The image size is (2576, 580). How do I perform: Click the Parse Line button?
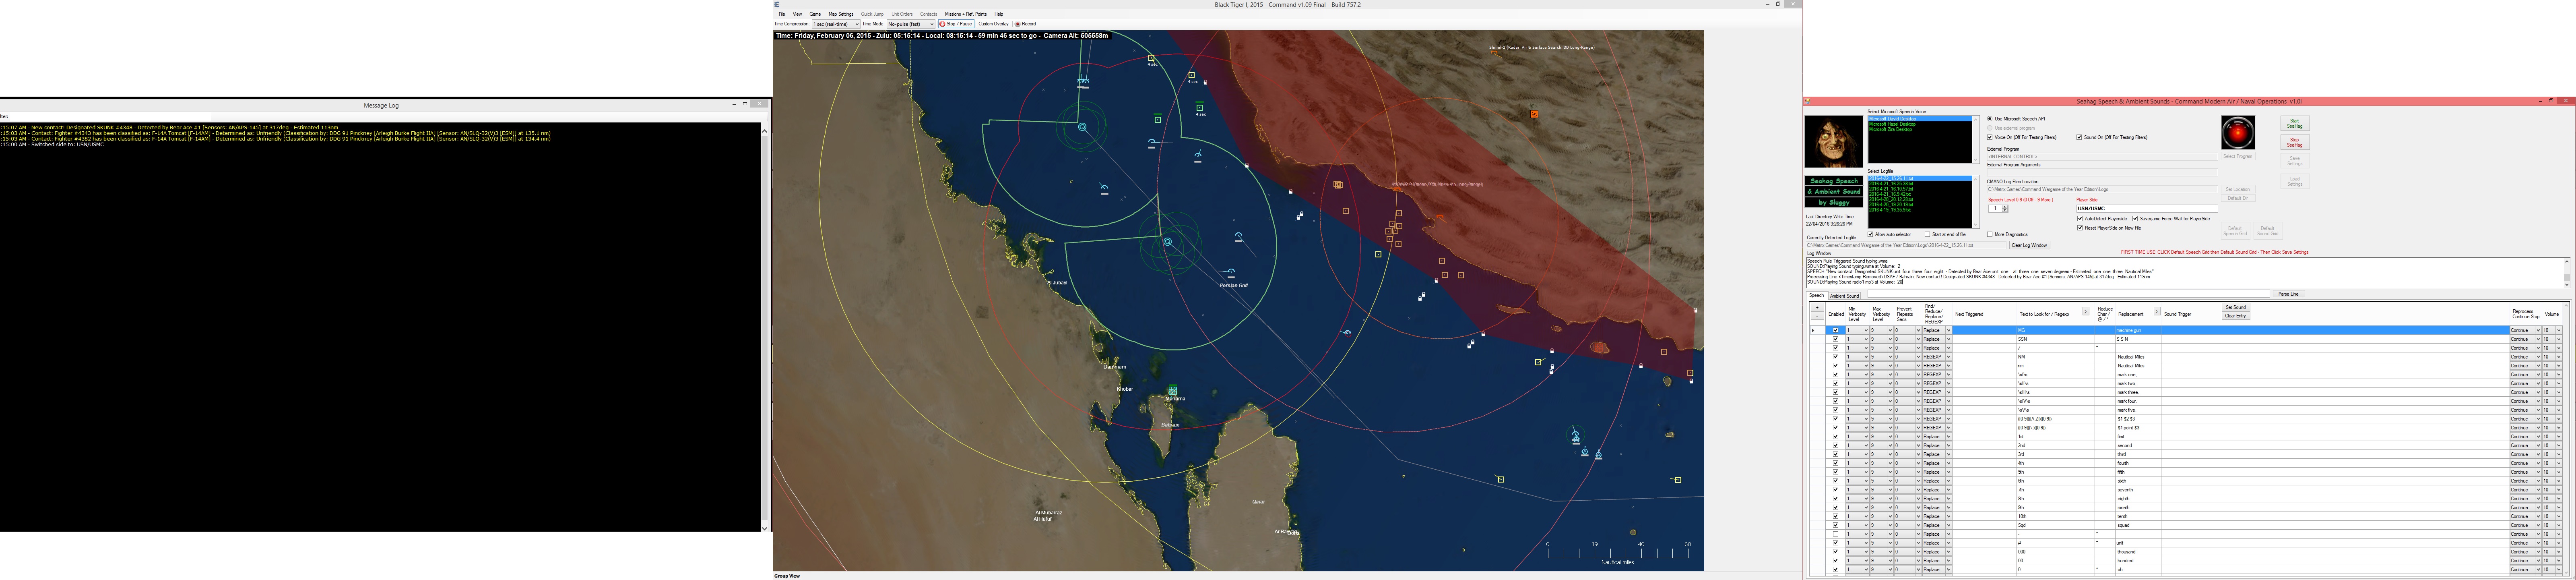click(2289, 294)
